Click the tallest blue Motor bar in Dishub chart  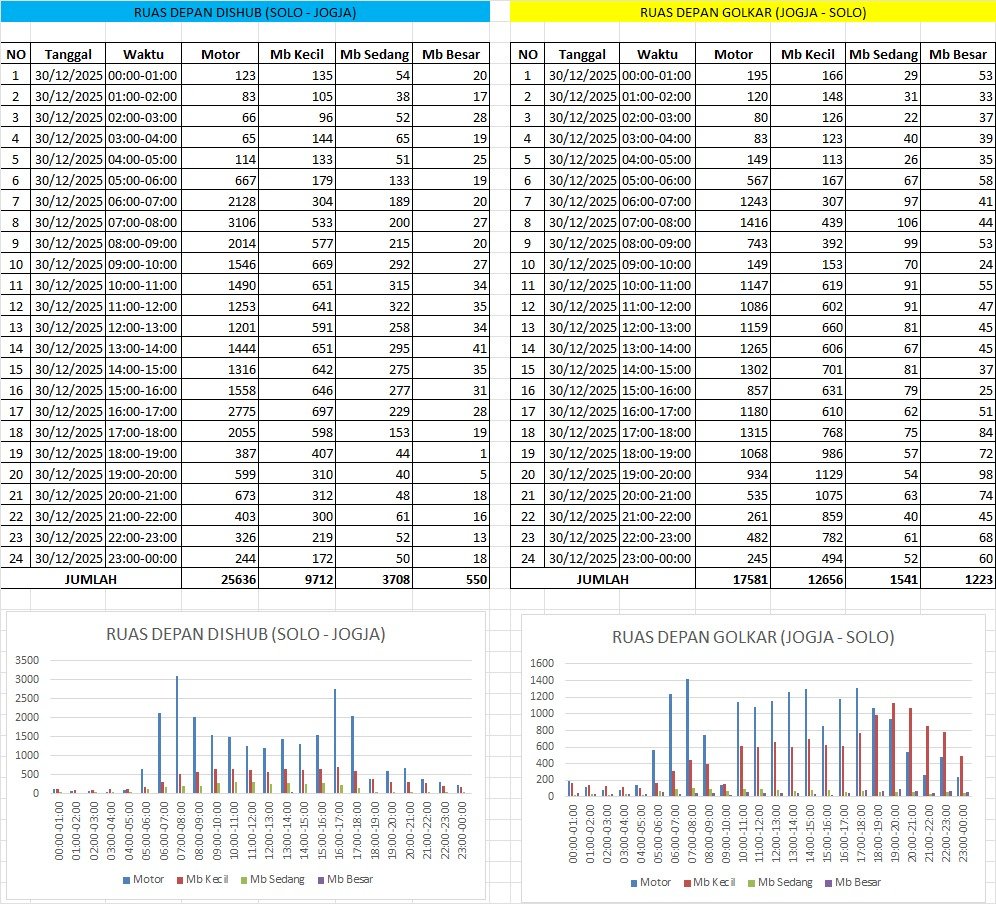(177, 734)
